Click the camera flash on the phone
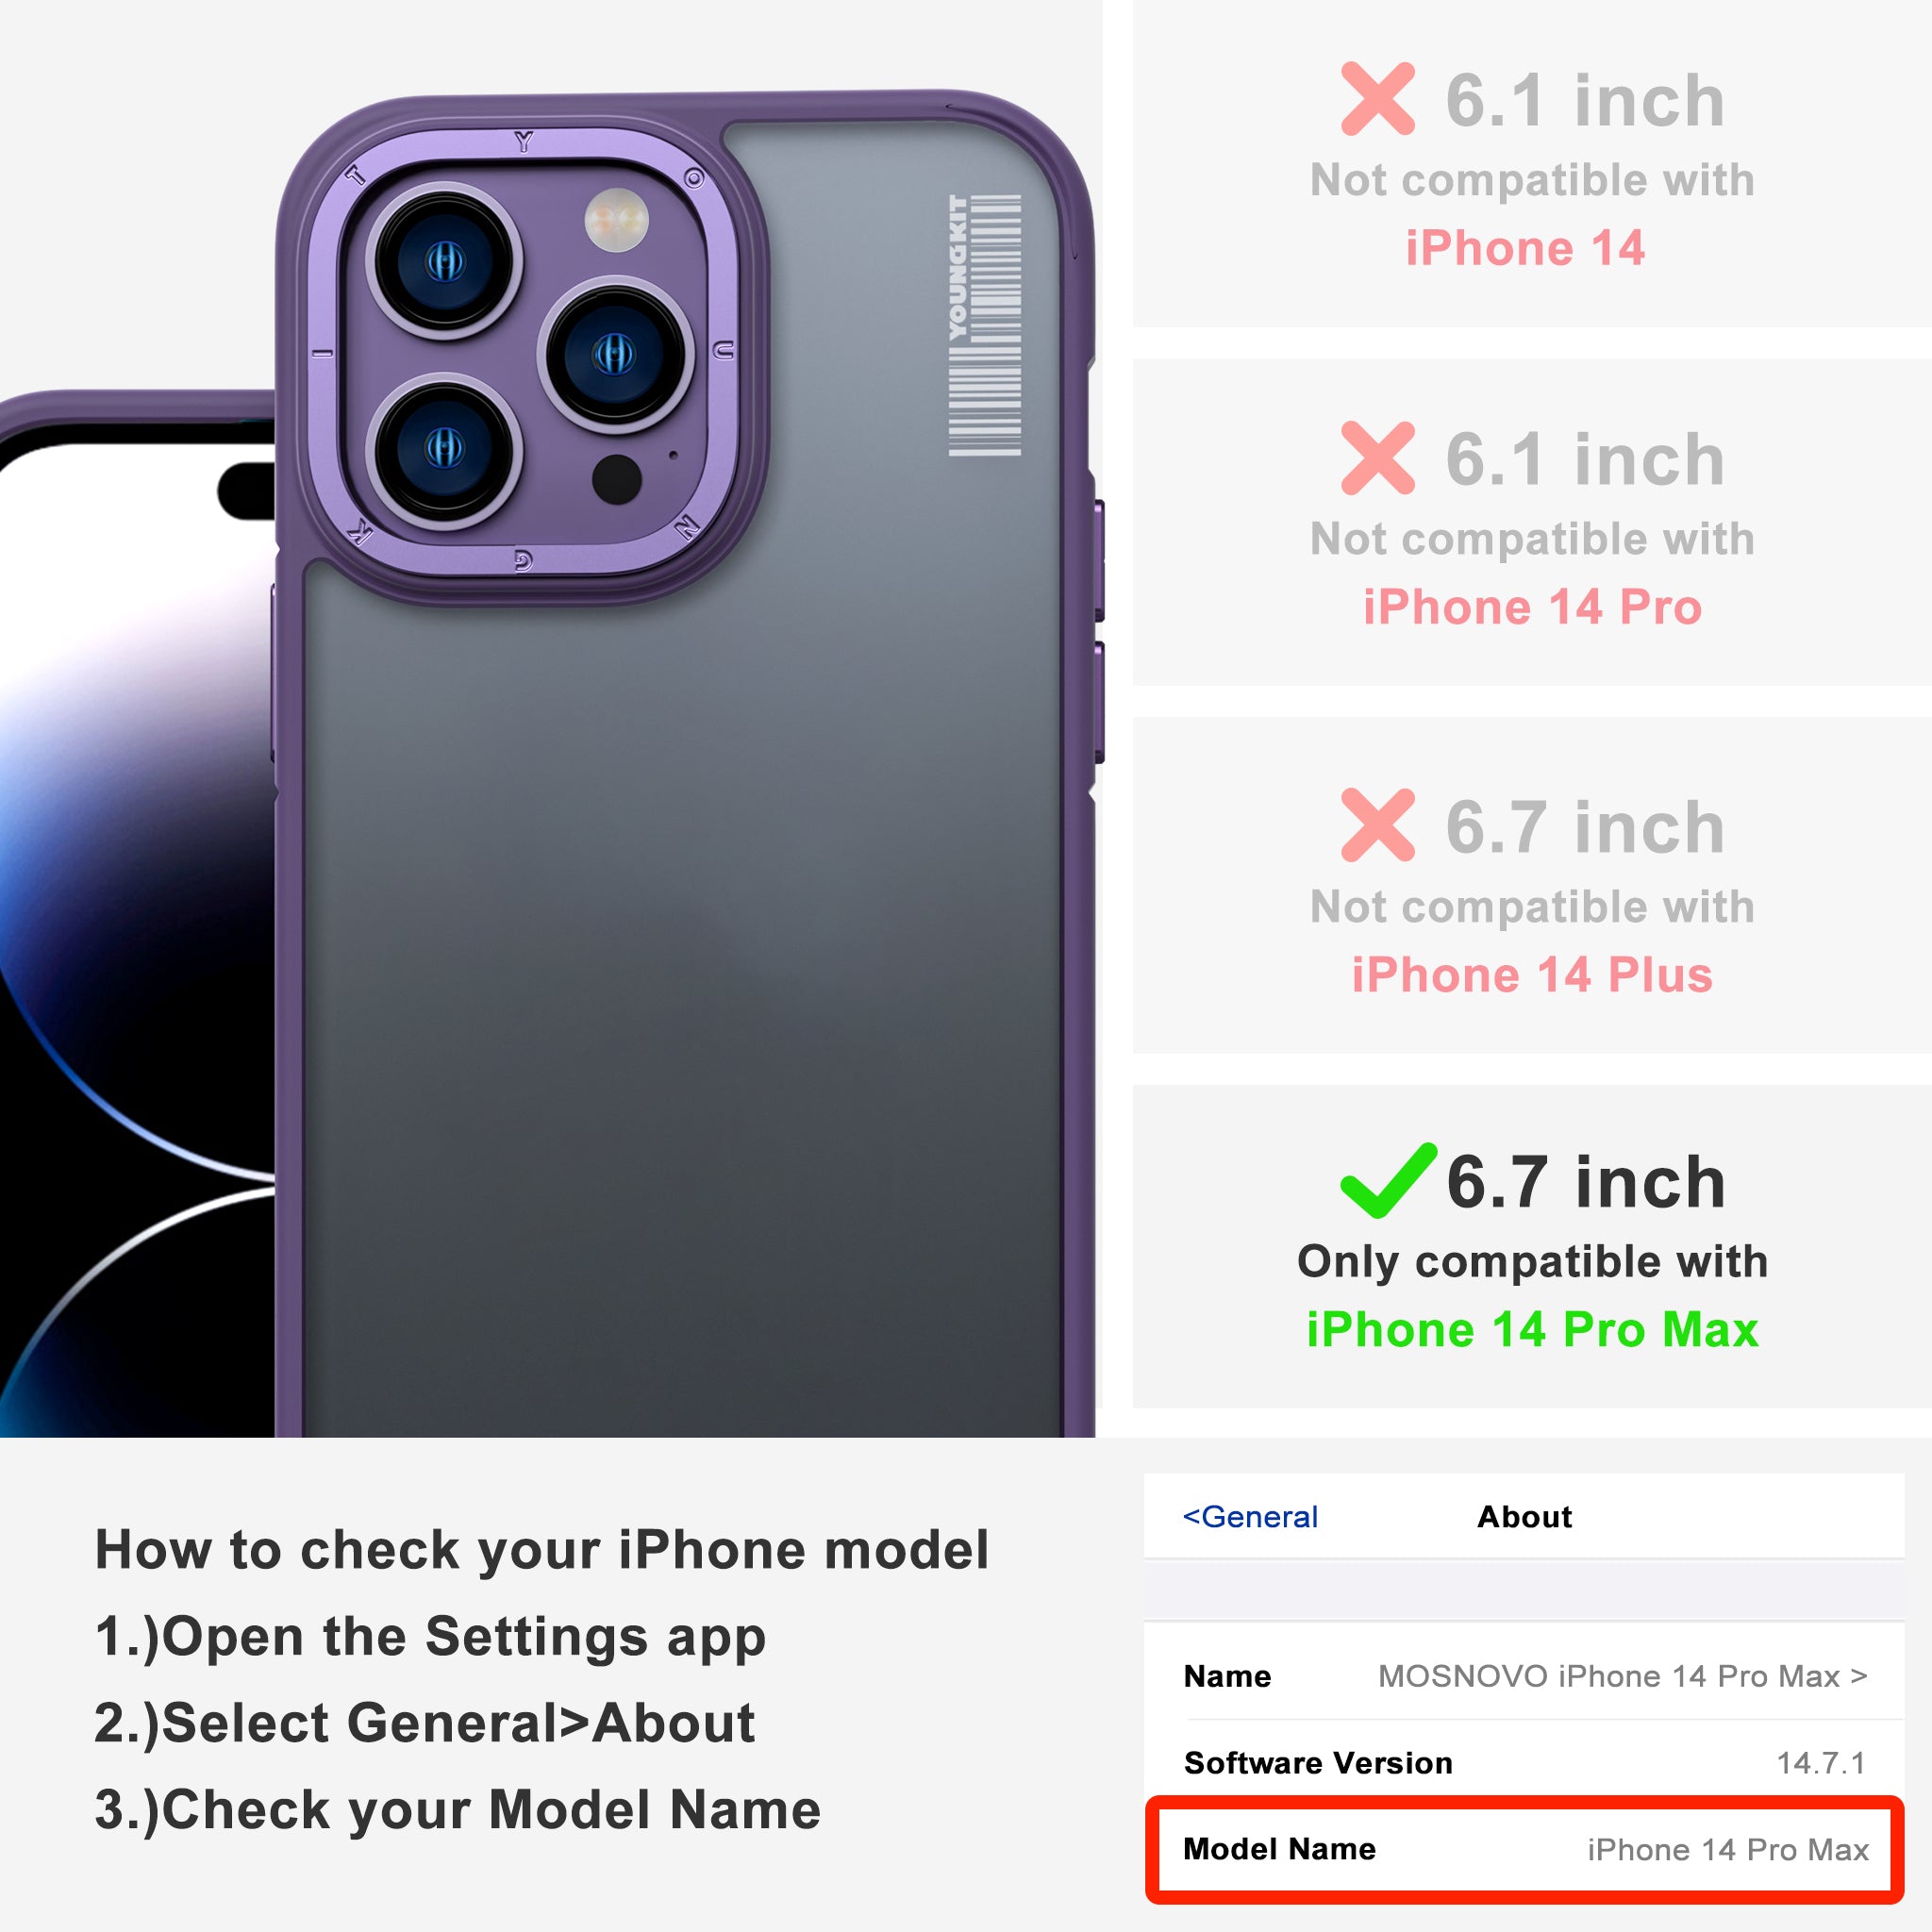The height and width of the screenshot is (1932, 1932). click(616, 220)
